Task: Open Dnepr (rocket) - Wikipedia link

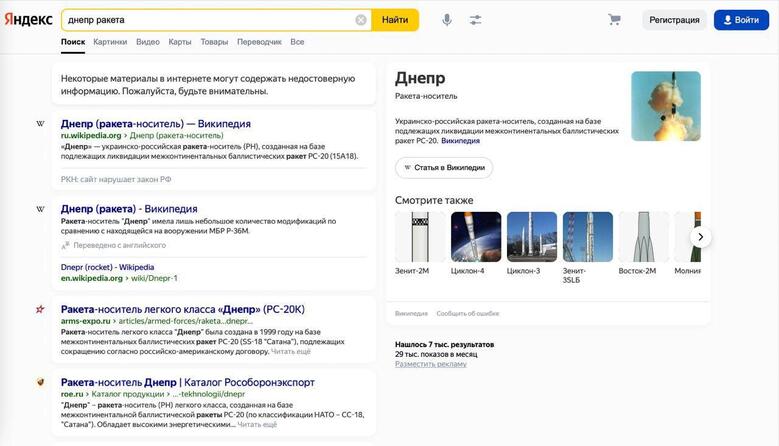Action: click(107, 267)
